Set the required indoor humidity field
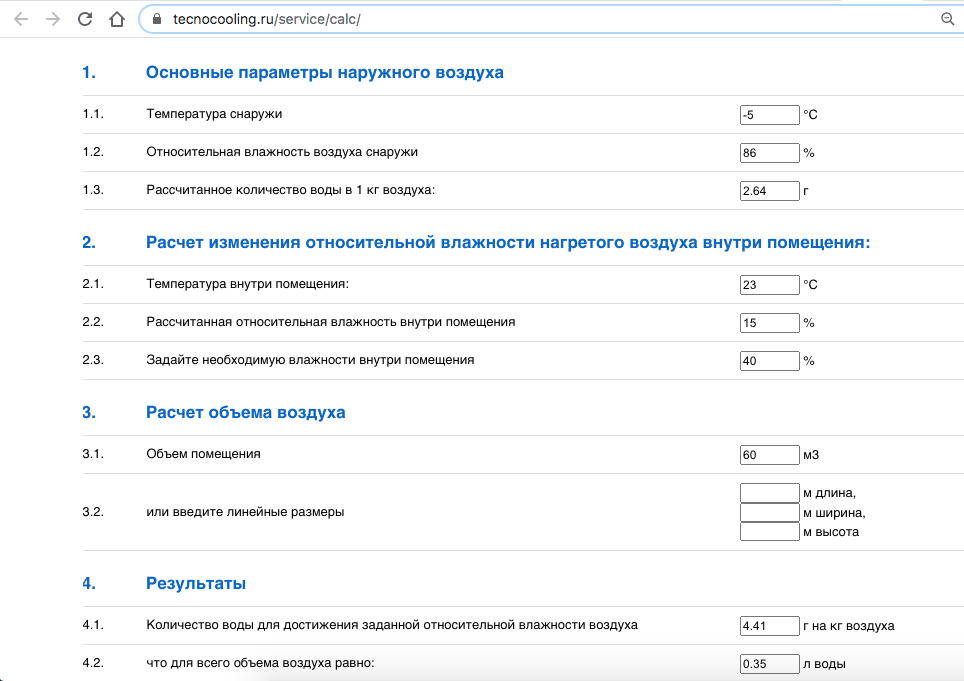This screenshot has height=681, width=964. click(x=769, y=361)
